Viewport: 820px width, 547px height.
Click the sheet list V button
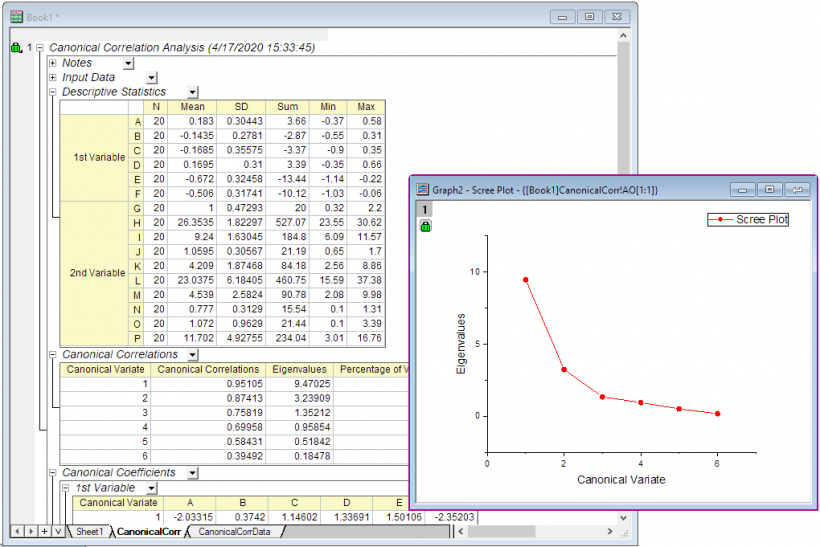(x=58, y=532)
